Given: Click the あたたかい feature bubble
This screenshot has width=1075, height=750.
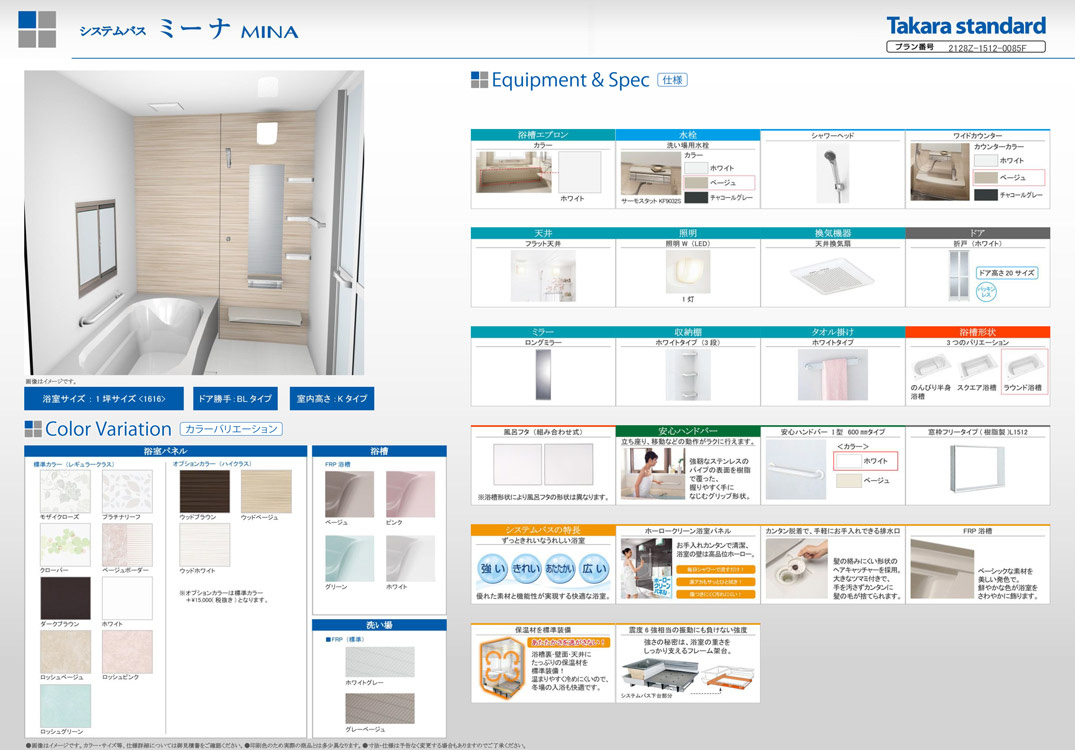Looking at the screenshot, I should point(560,568).
